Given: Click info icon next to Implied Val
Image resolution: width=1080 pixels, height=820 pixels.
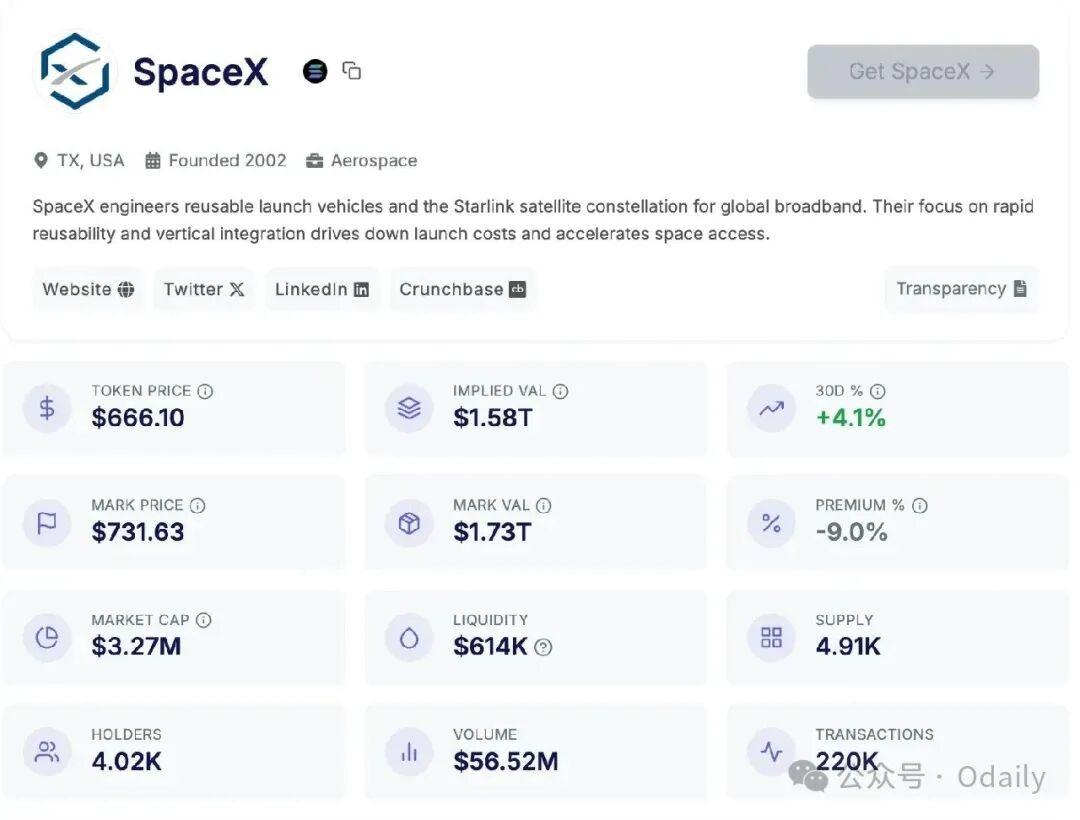Looking at the screenshot, I should (x=560, y=391).
